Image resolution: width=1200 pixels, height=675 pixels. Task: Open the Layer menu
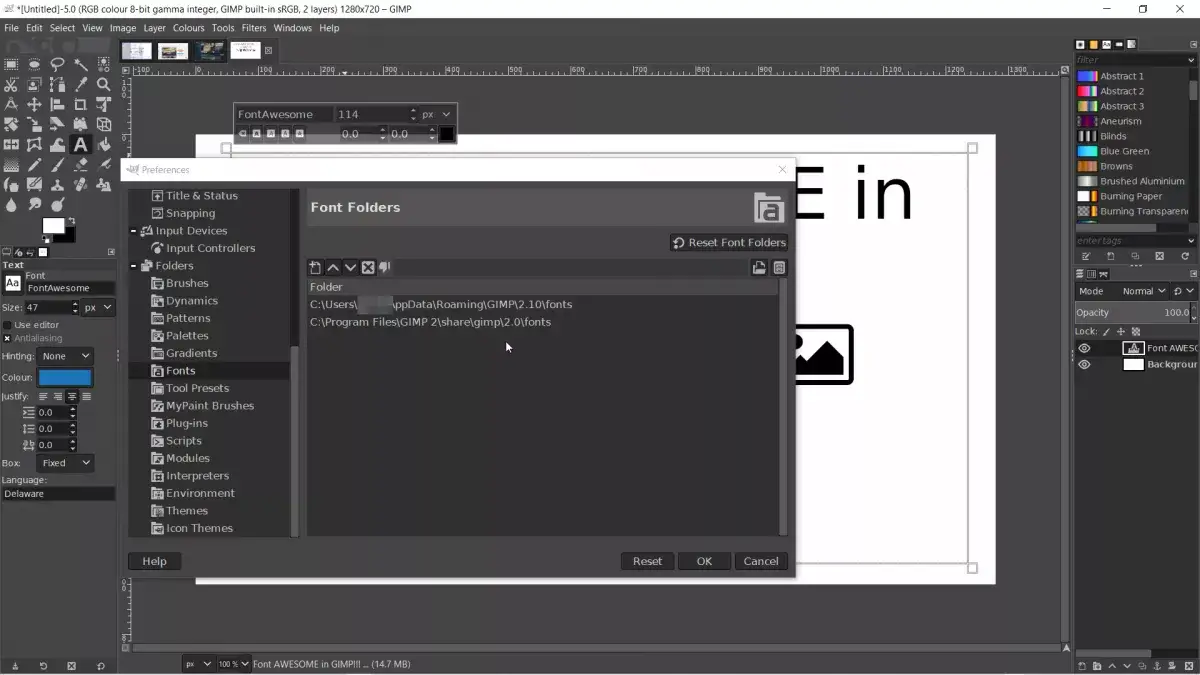coord(154,28)
